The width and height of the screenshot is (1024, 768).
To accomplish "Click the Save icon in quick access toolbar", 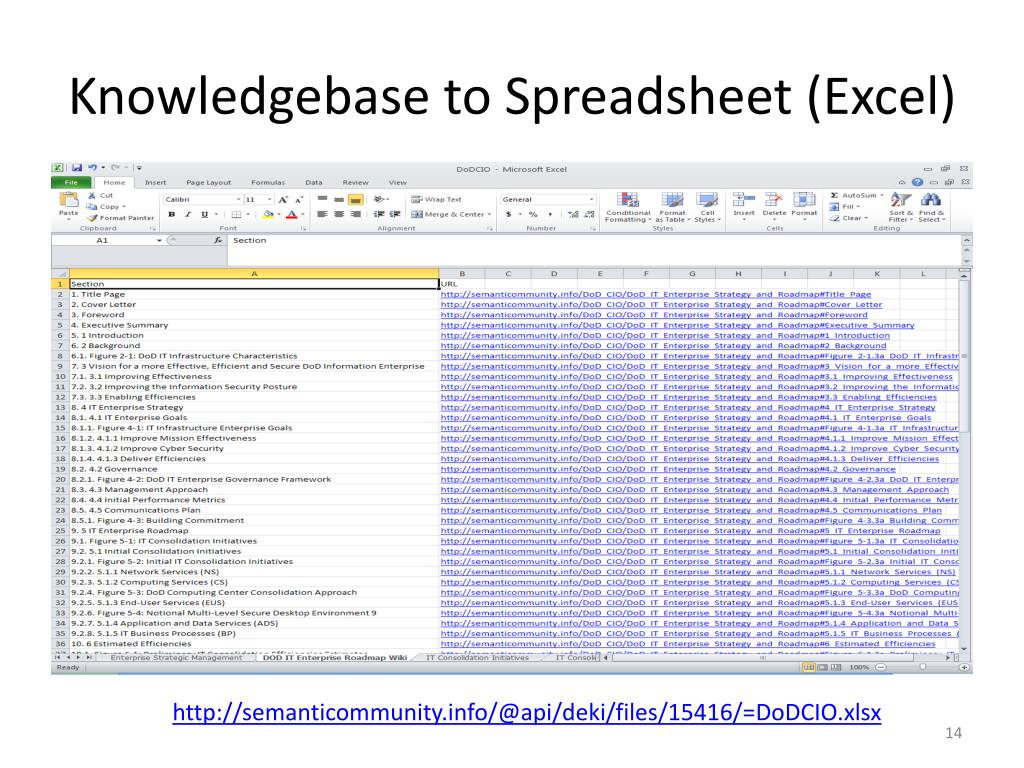I will [76, 168].
